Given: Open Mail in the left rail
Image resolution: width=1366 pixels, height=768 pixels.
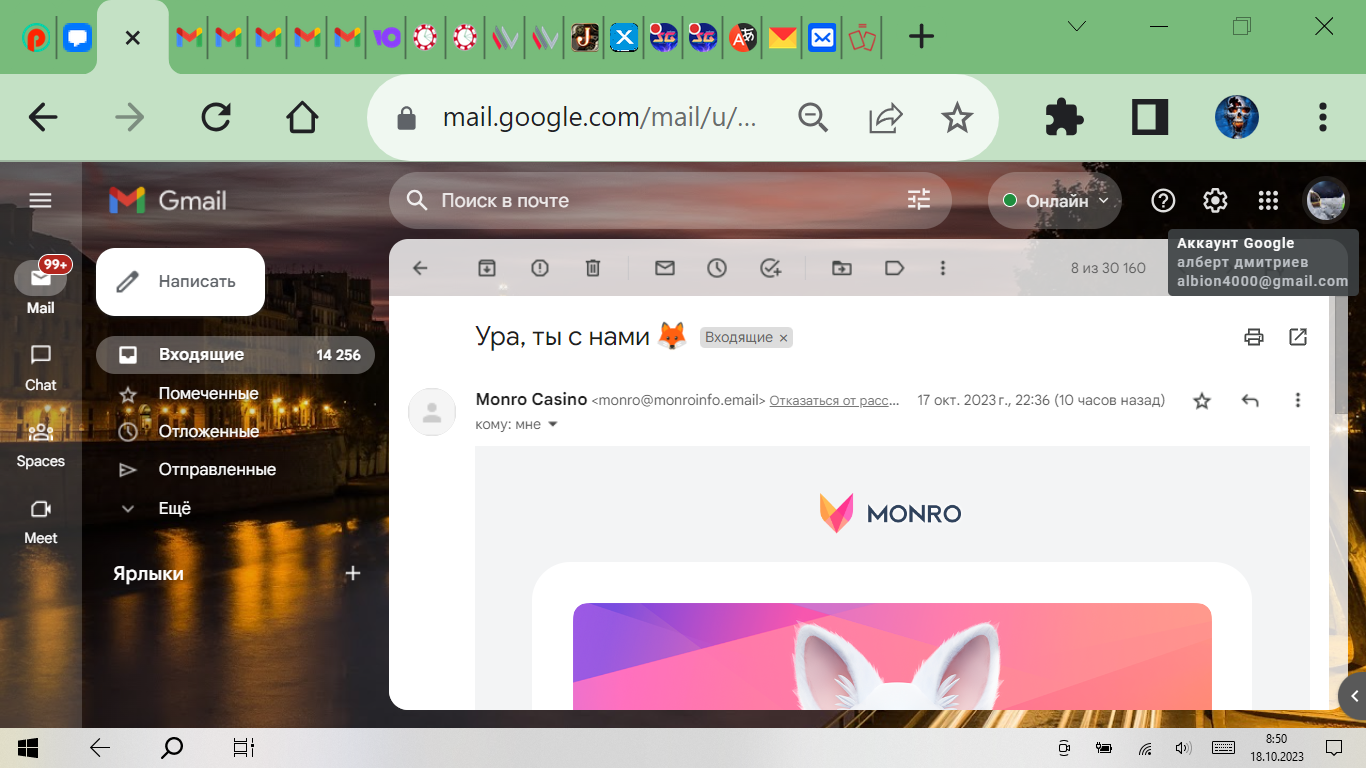Looking at the screenshot, I should (x=41, y=288).
